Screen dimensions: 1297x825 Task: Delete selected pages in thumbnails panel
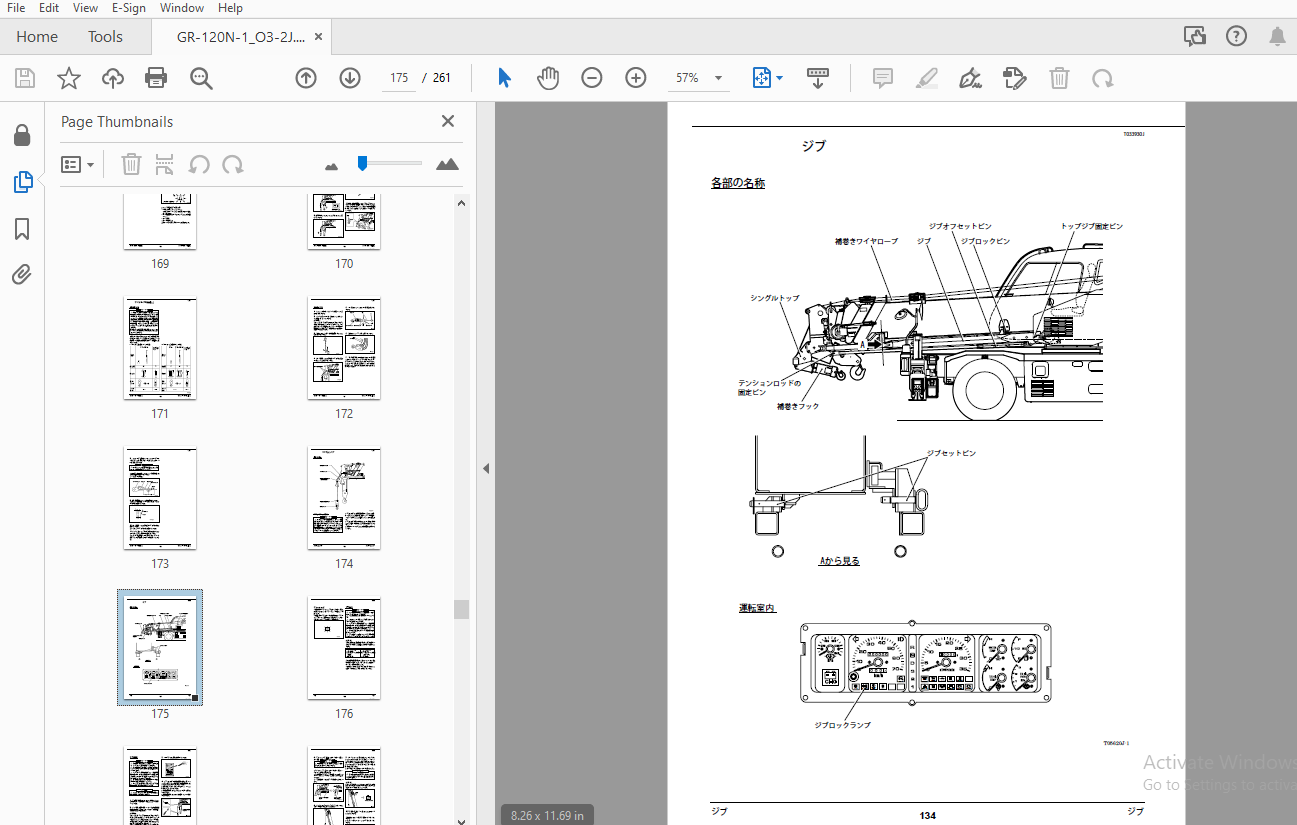[x=132, y=164]
